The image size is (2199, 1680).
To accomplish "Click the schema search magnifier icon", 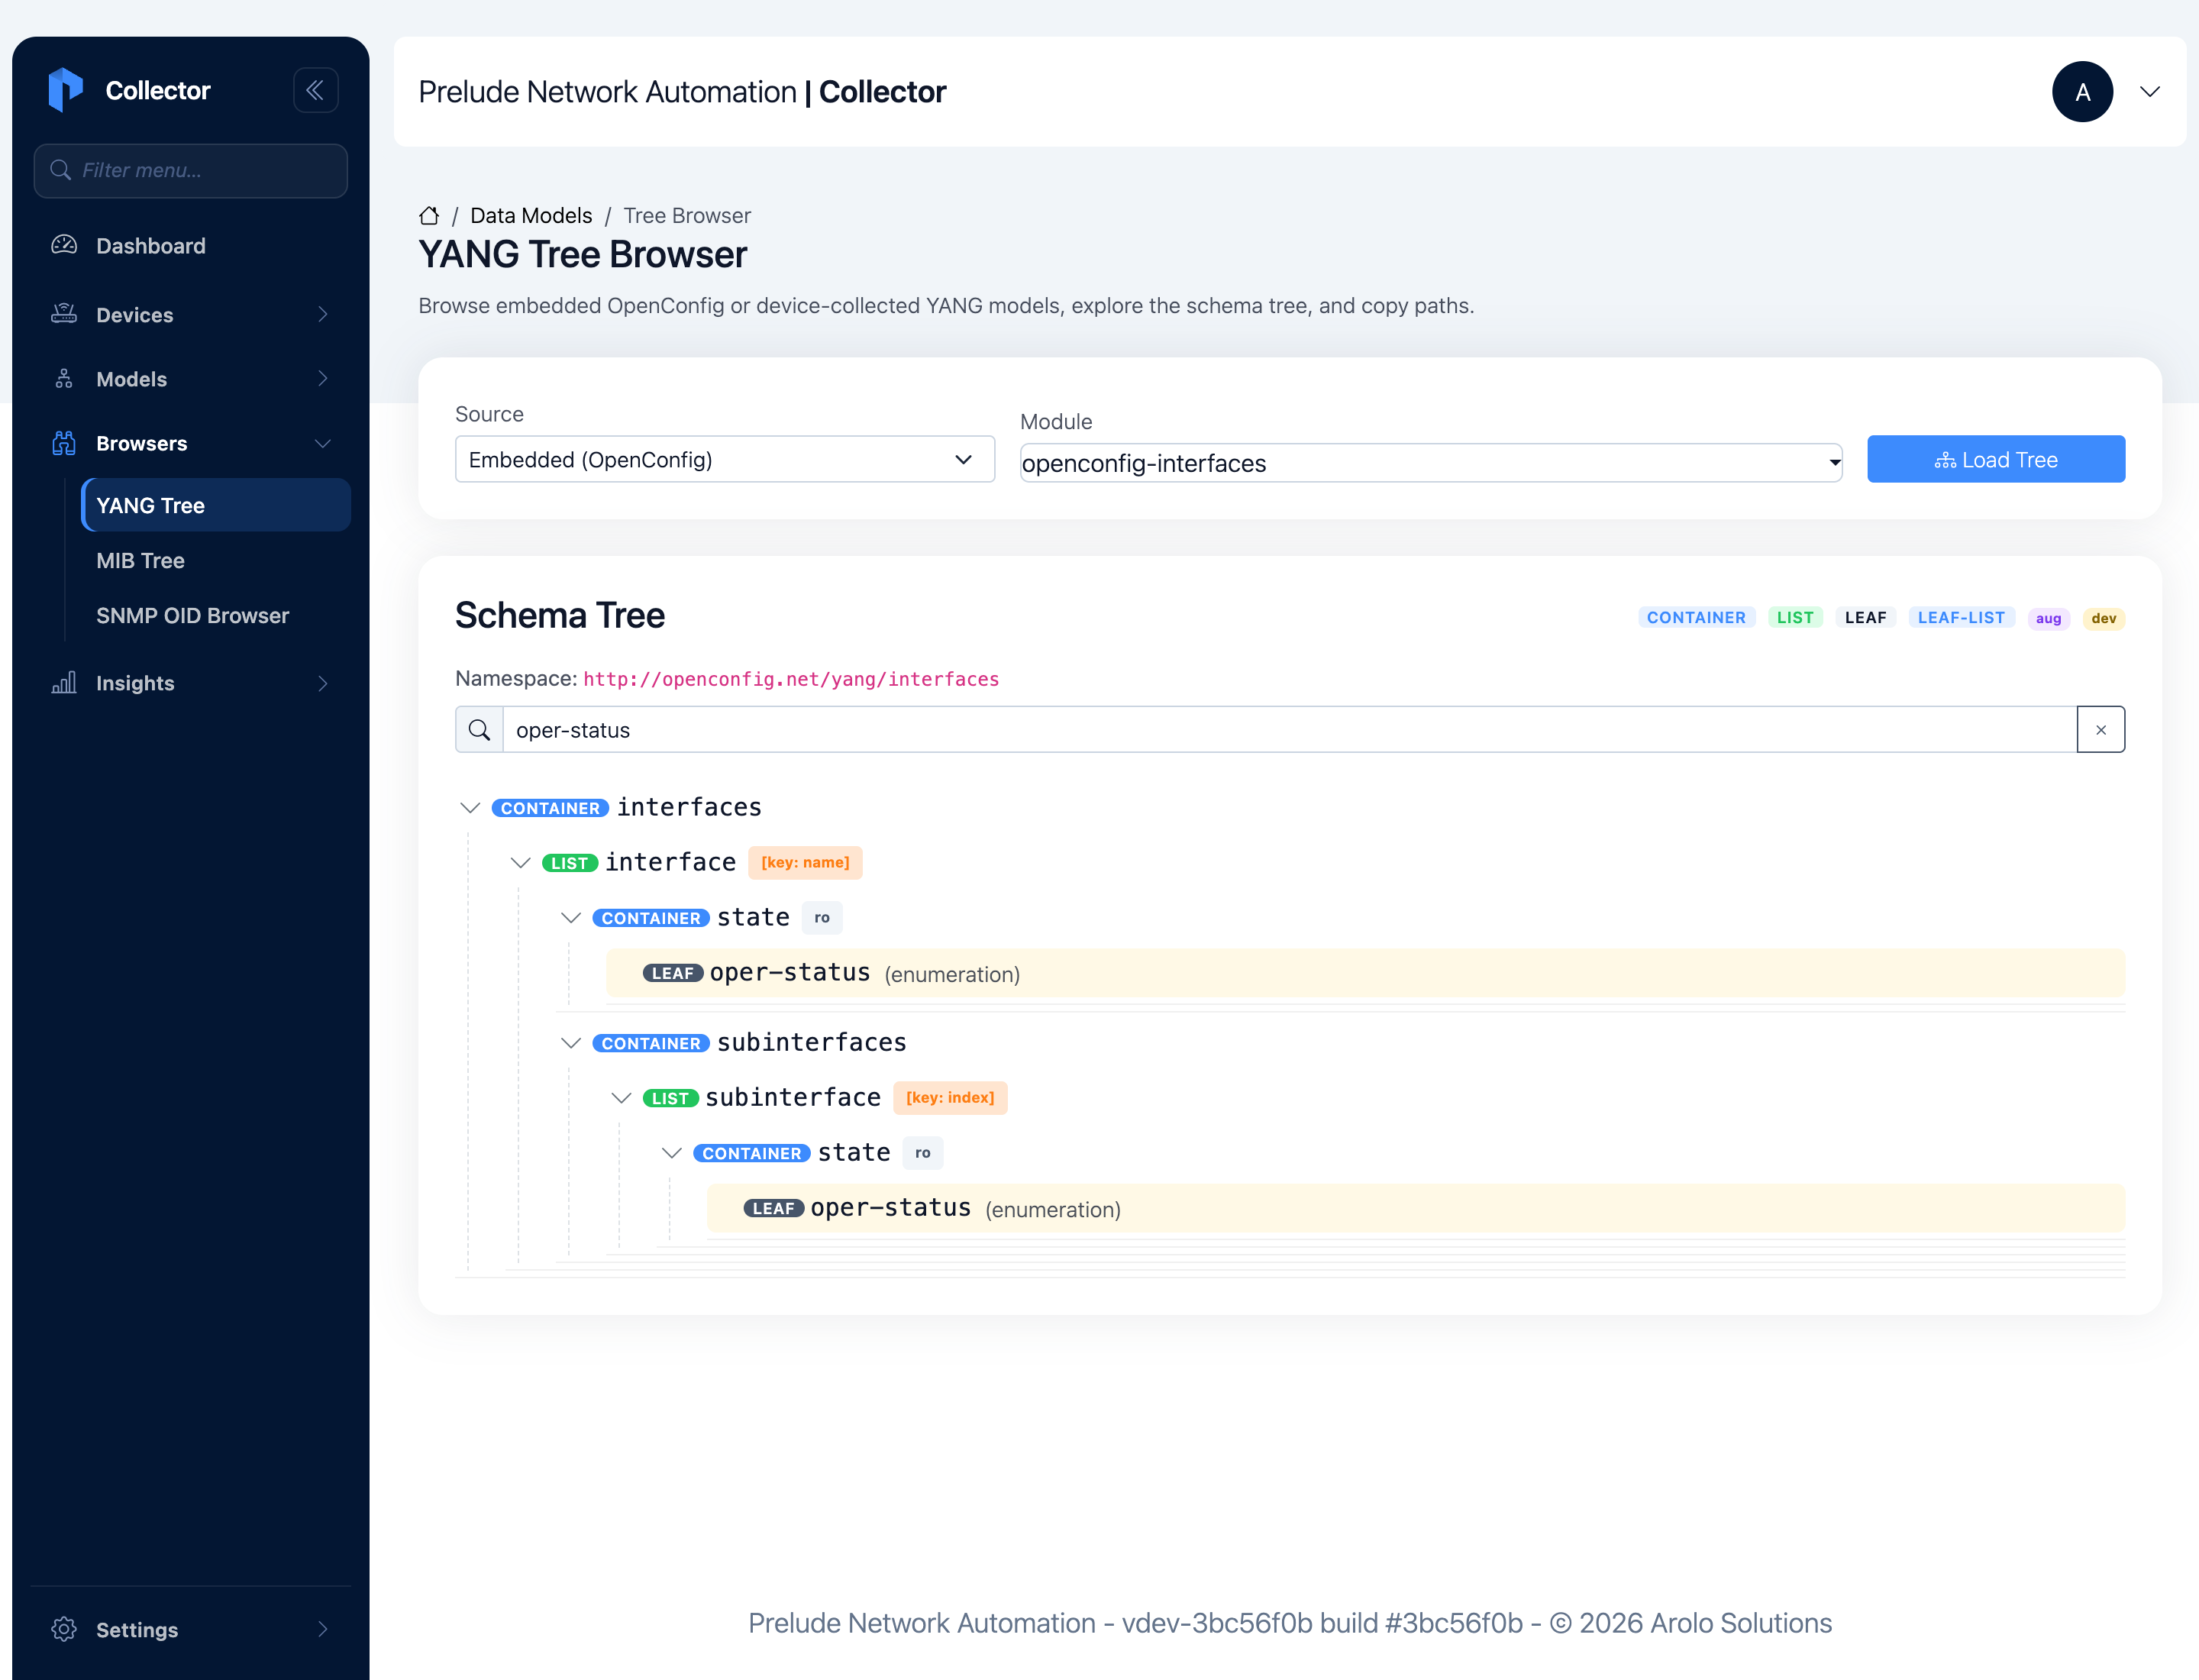I will coord(479,730).
